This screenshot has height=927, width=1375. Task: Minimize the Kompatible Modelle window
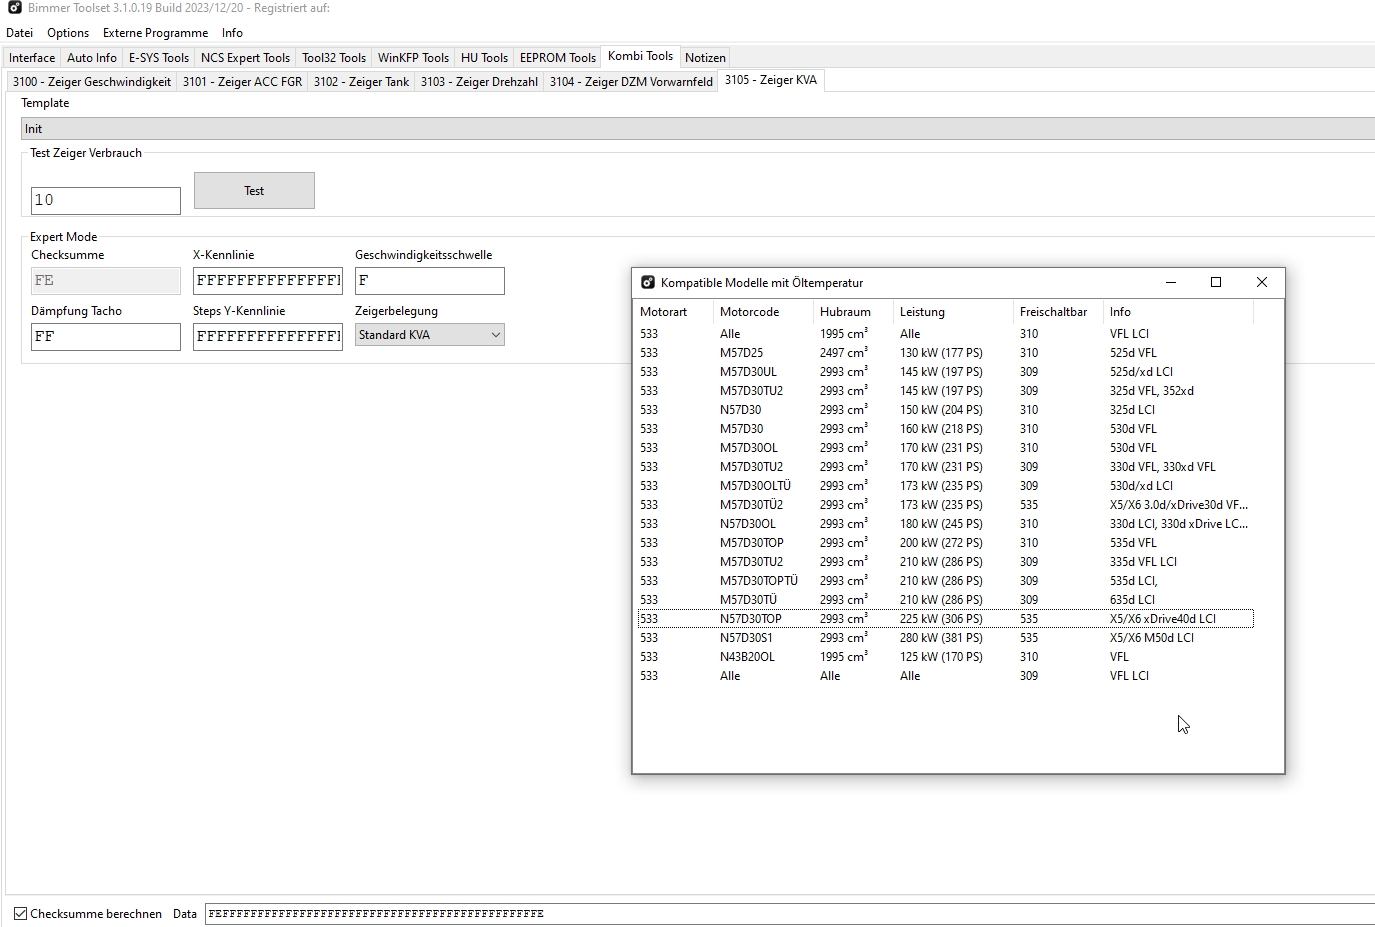point(1170,283)
